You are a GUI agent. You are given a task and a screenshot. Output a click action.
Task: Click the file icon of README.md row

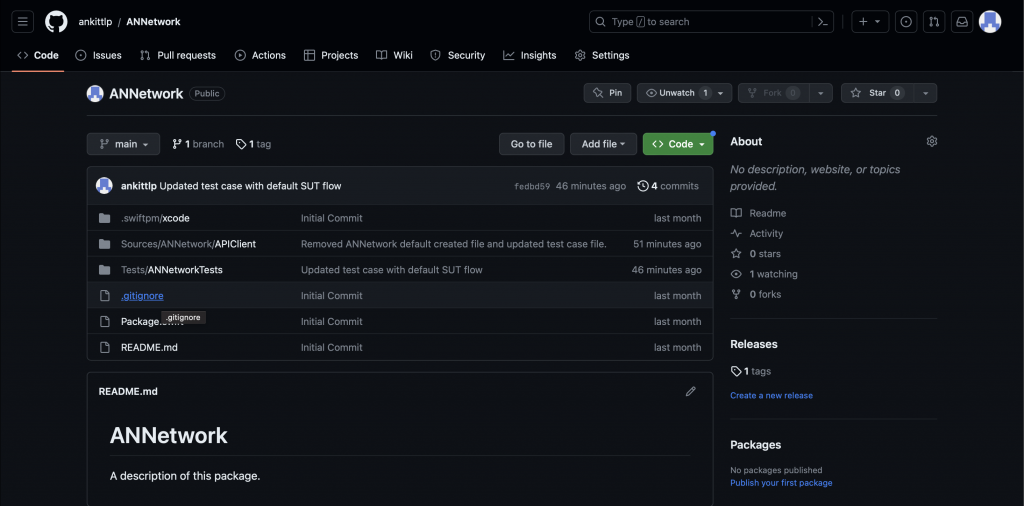[x=104, y=347]
